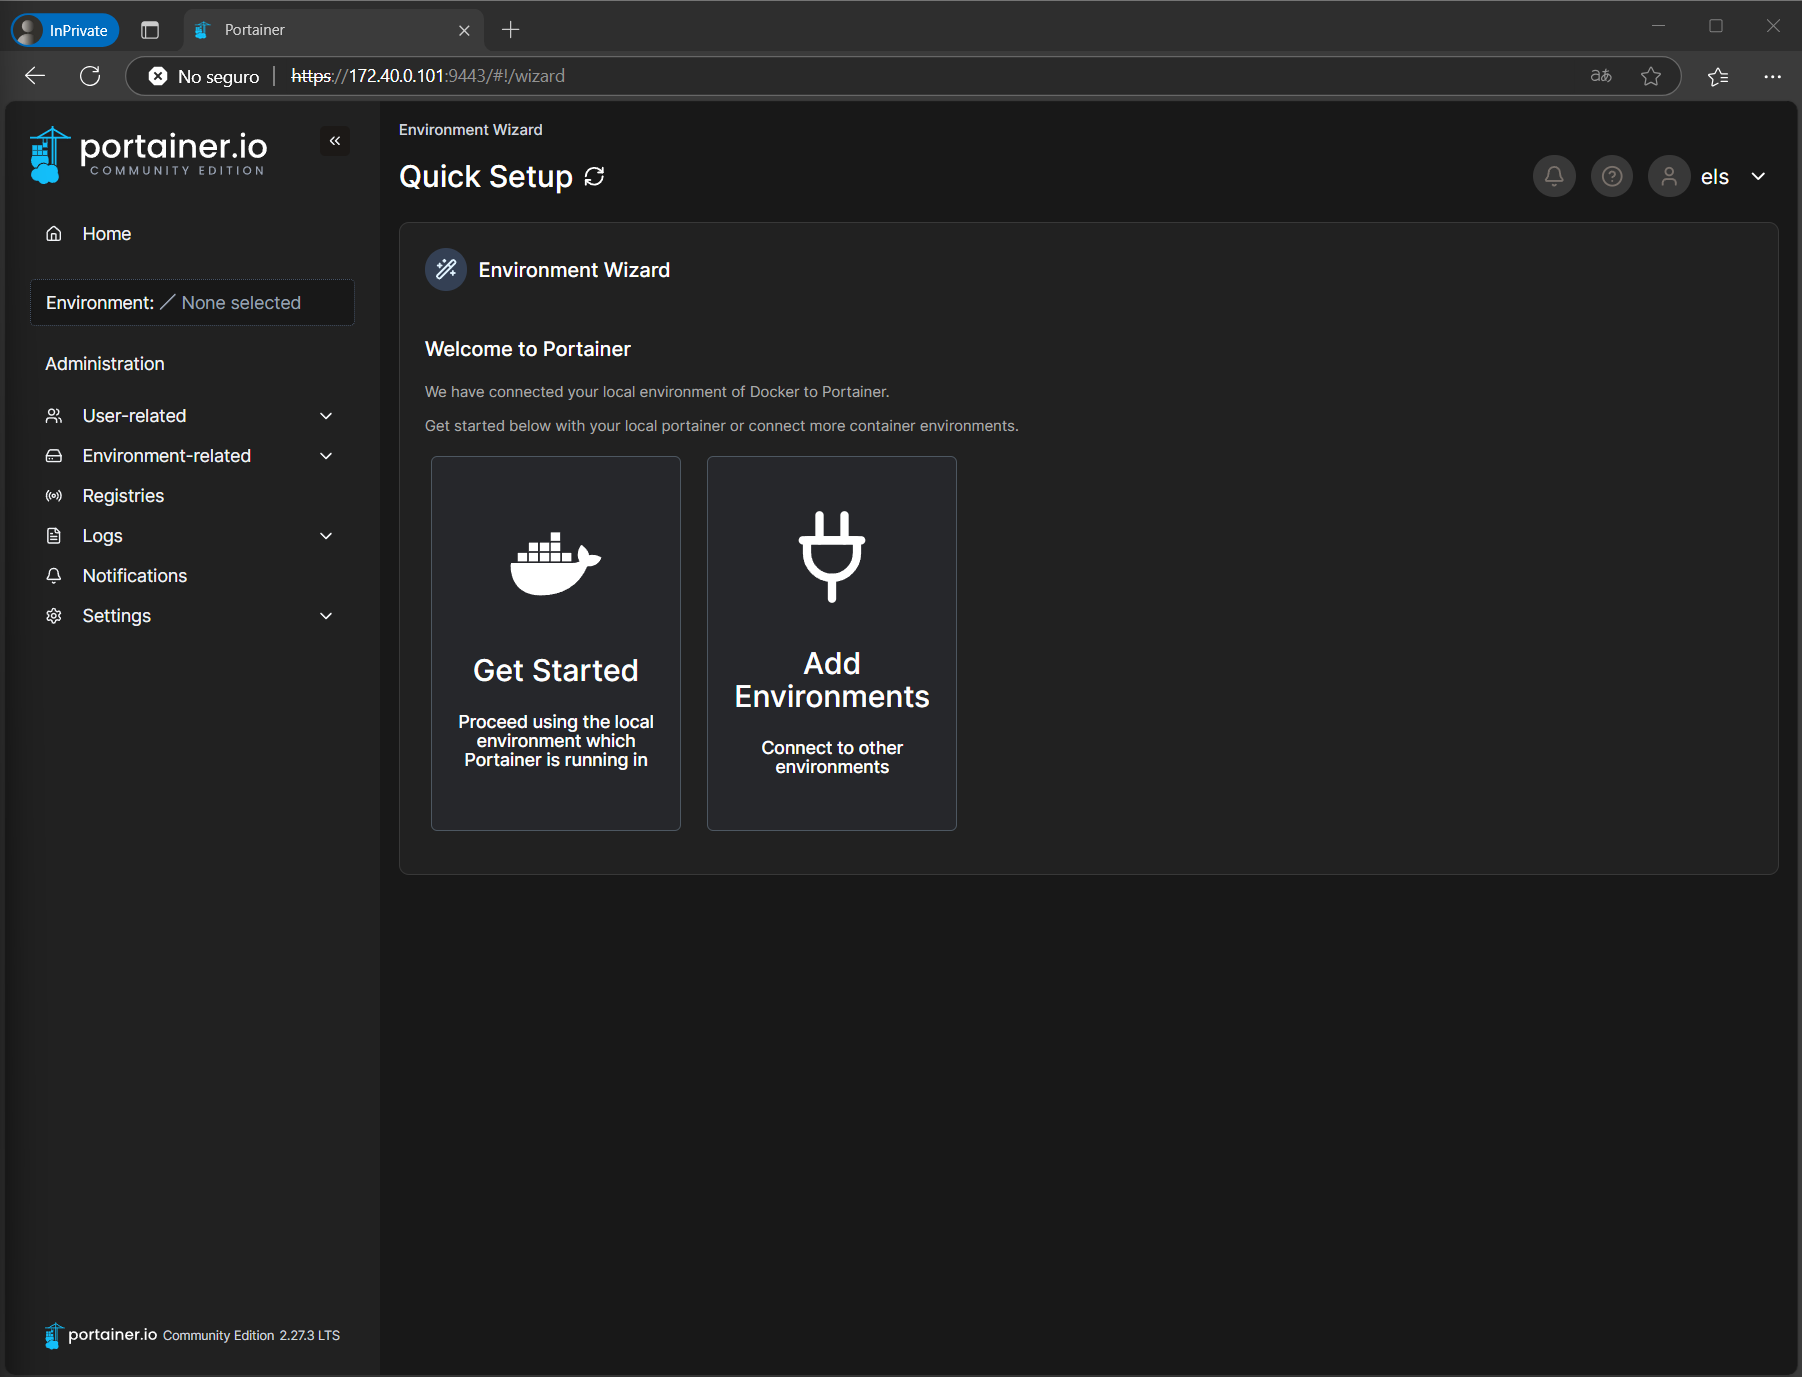This screenshot has width=1802, height=1377.
Task: Open the browser favorites list icon
Action: (1718, 76)
